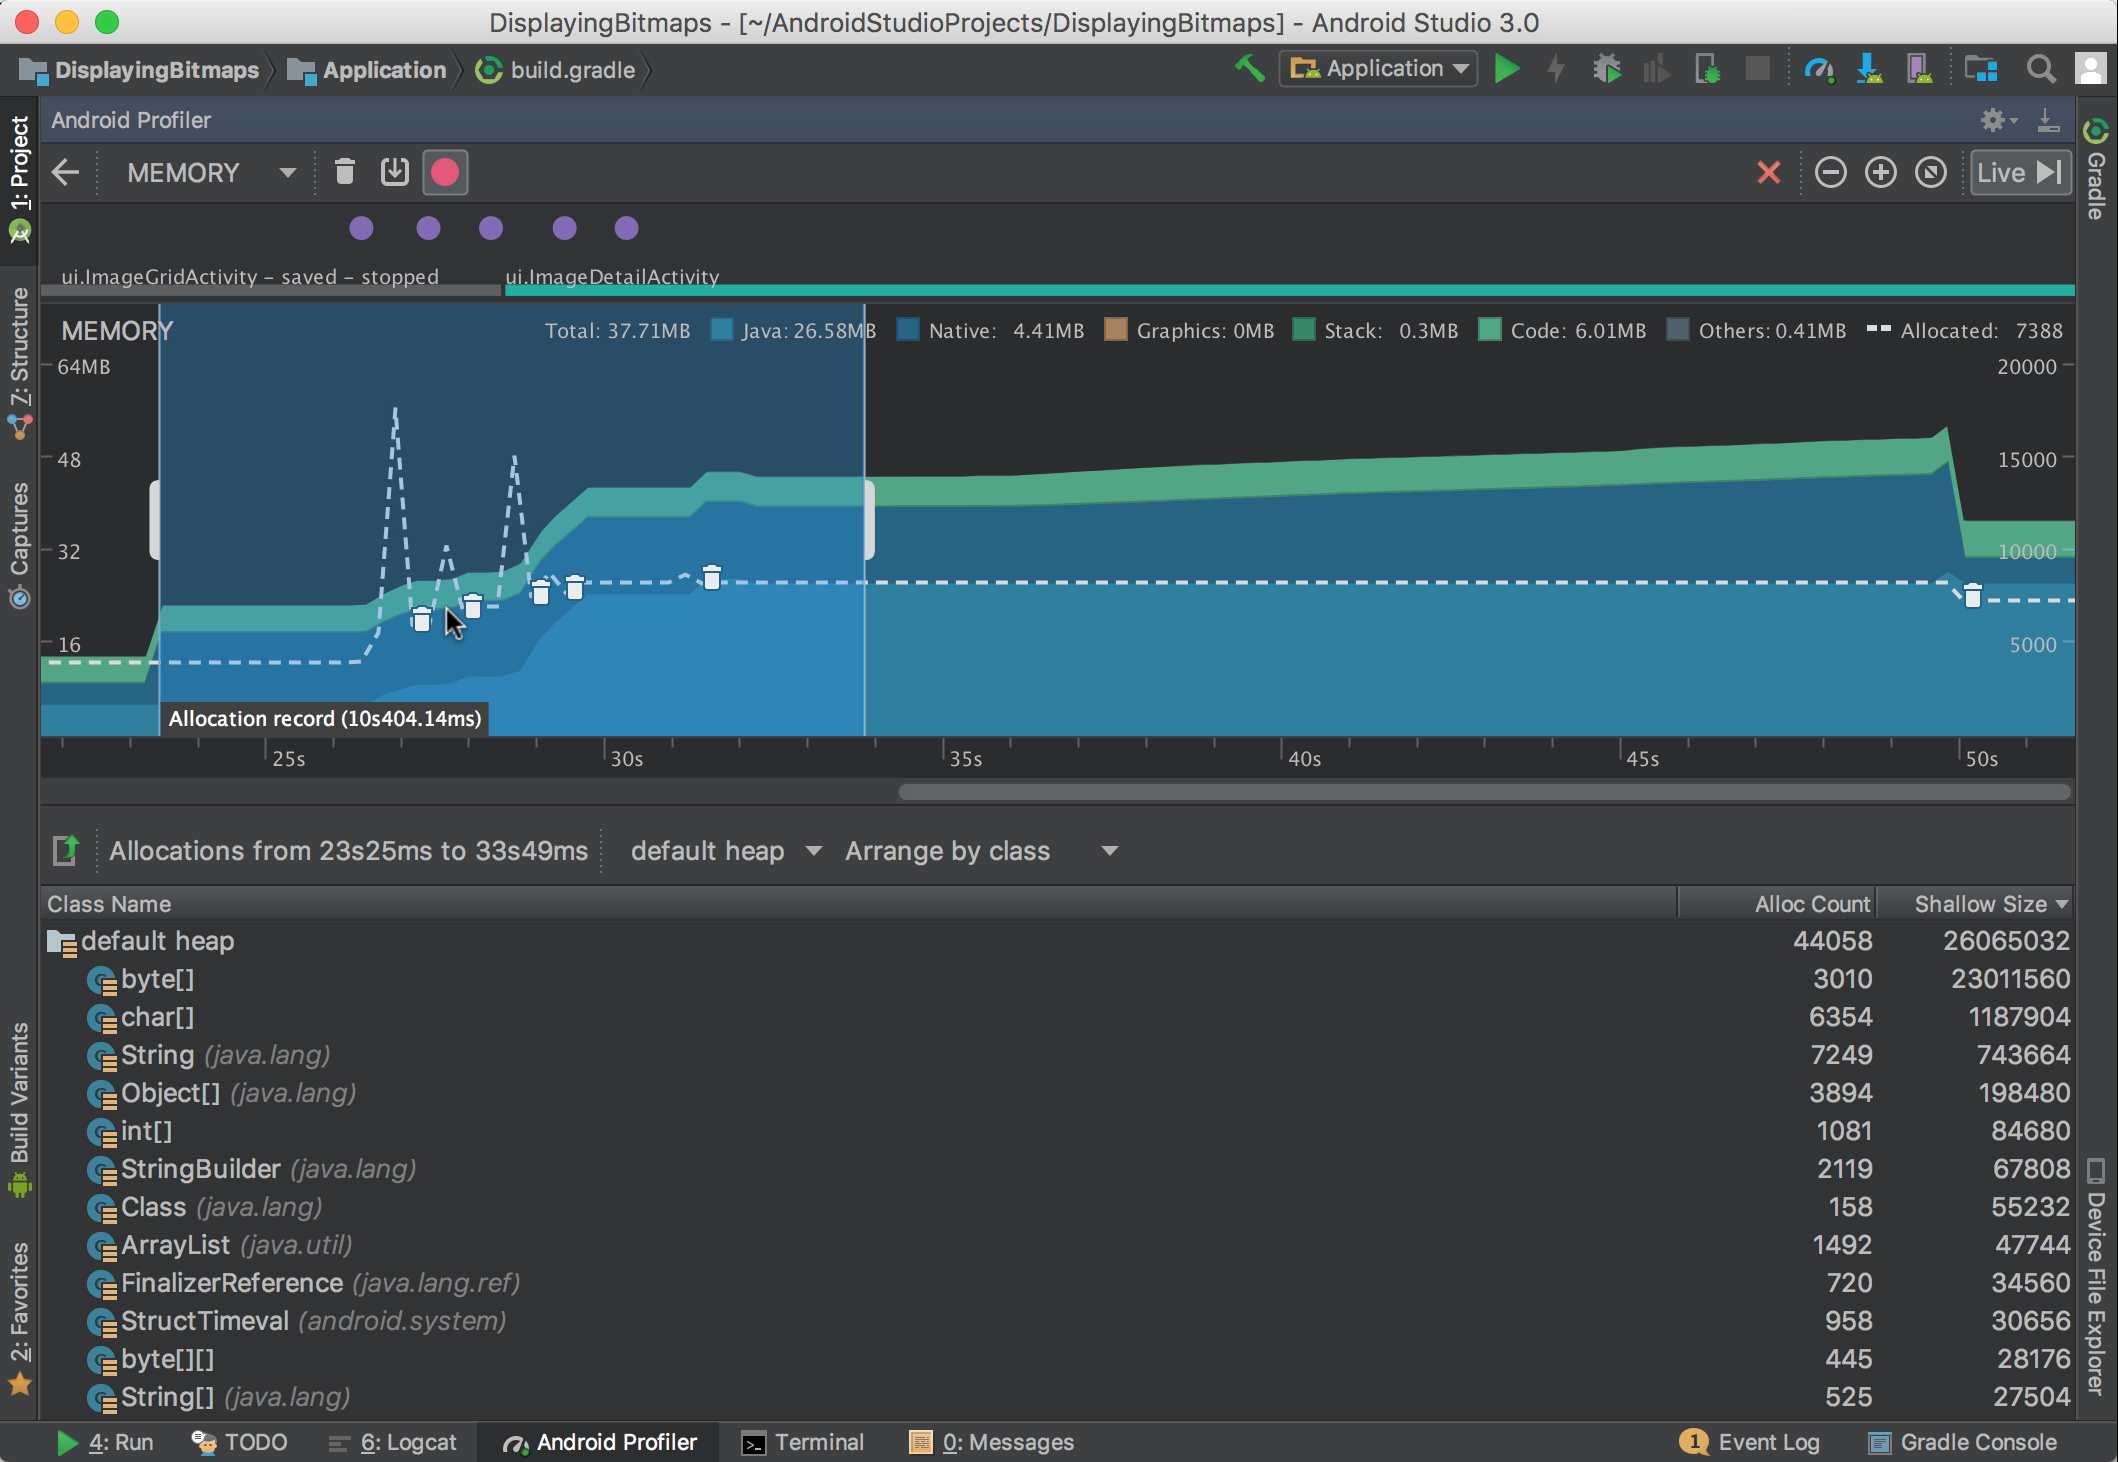Switch to the ui.ImageGridActivity tab
The width and height of the screenshot is (2118, 1462).
[x=251, y=277]
